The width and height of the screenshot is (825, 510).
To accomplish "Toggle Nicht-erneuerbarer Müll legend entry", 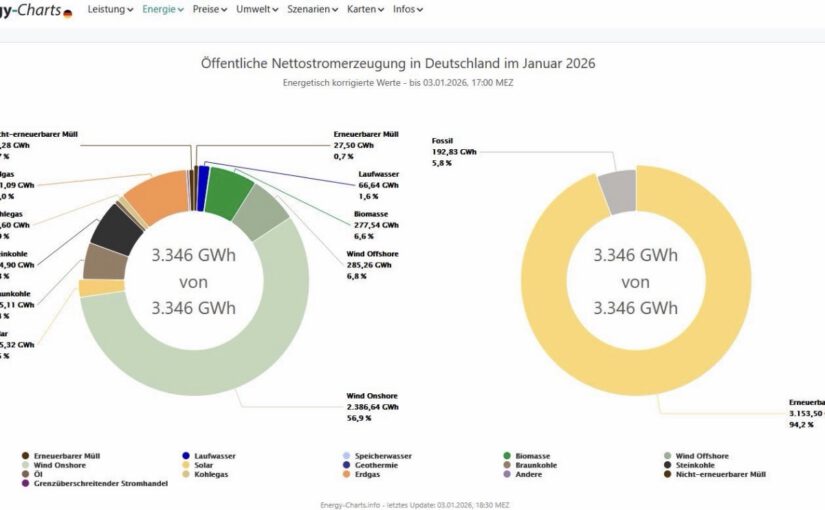I will coord(668,474).
